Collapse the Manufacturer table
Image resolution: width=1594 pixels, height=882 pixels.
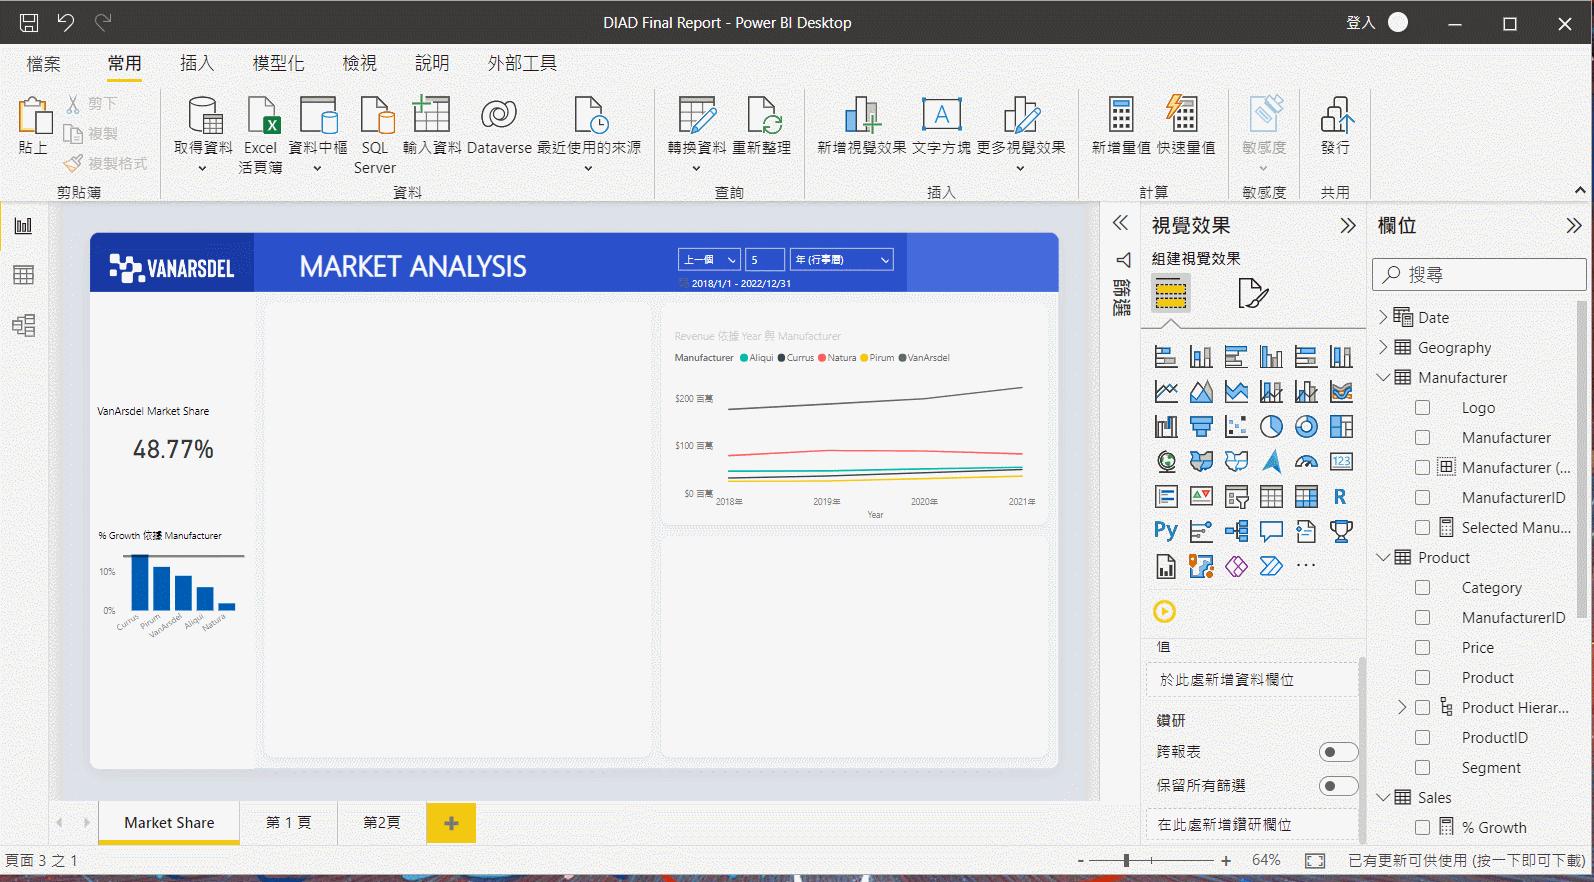click(1383, 377)
